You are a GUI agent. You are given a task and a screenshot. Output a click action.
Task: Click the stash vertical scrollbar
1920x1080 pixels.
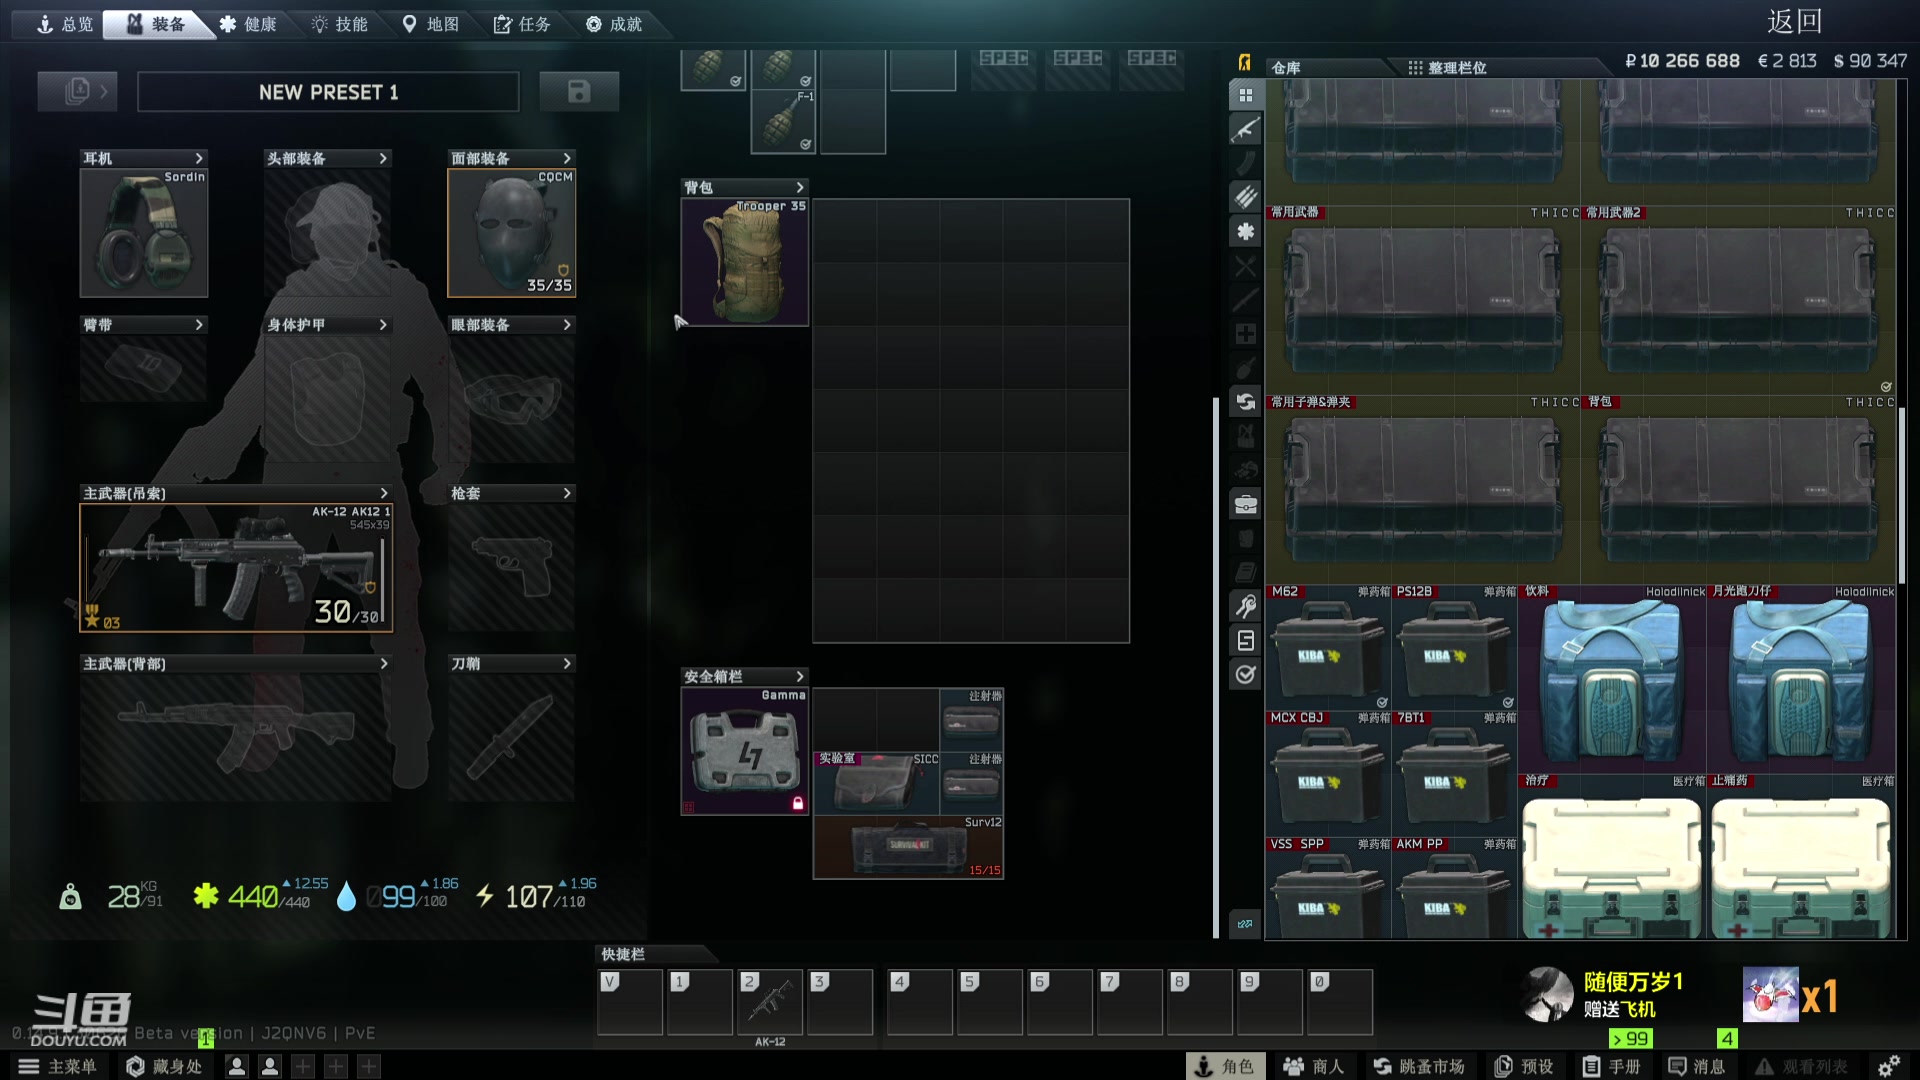1901,495
